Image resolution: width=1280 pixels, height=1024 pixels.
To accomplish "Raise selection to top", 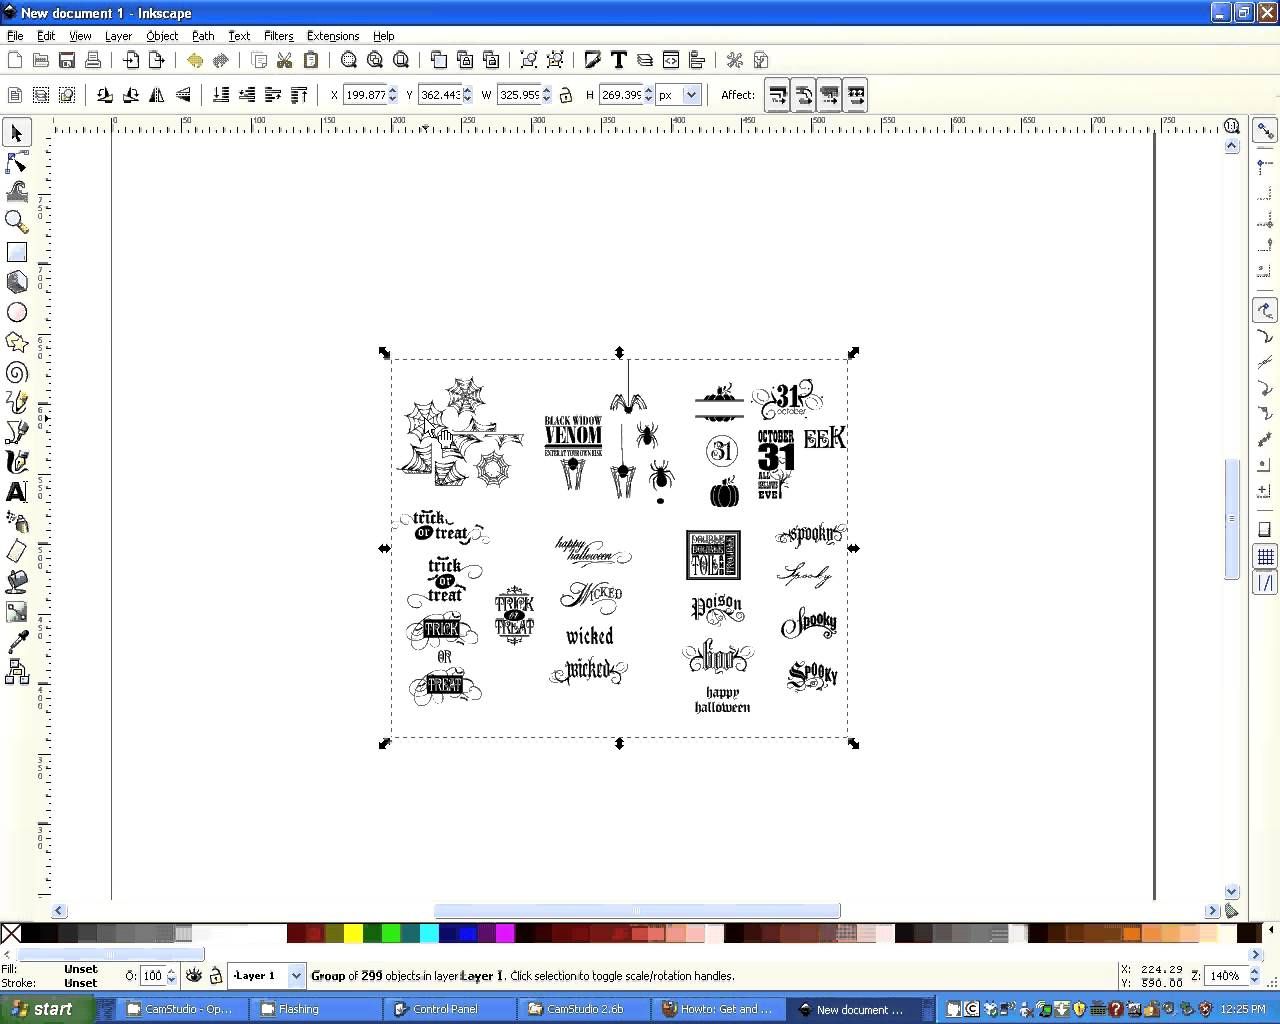I will pos(299,95).
